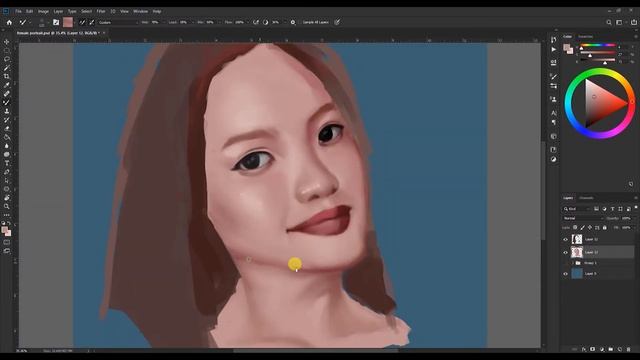
Task: Open the workspace switcher icon
Action: [620, 22]
